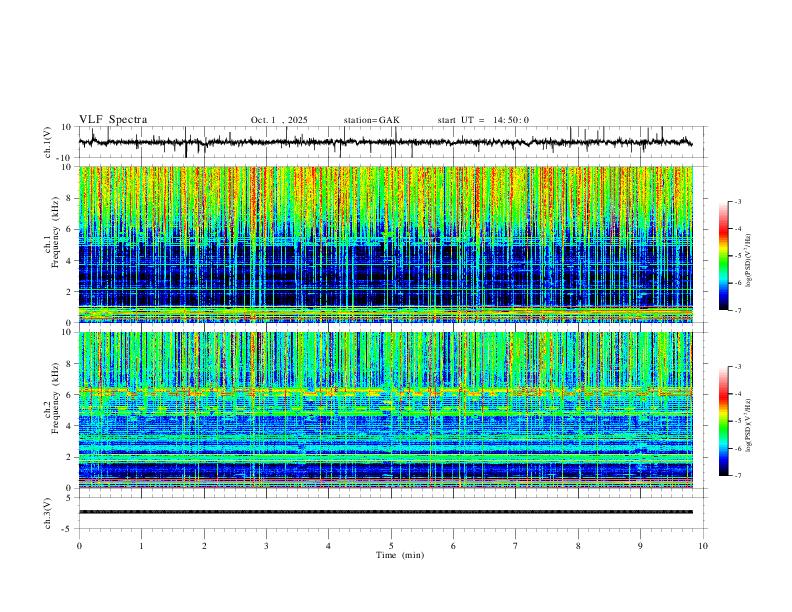Click time axis tick label '4'
Screen dimensions: 792x612
click(328, 546)
